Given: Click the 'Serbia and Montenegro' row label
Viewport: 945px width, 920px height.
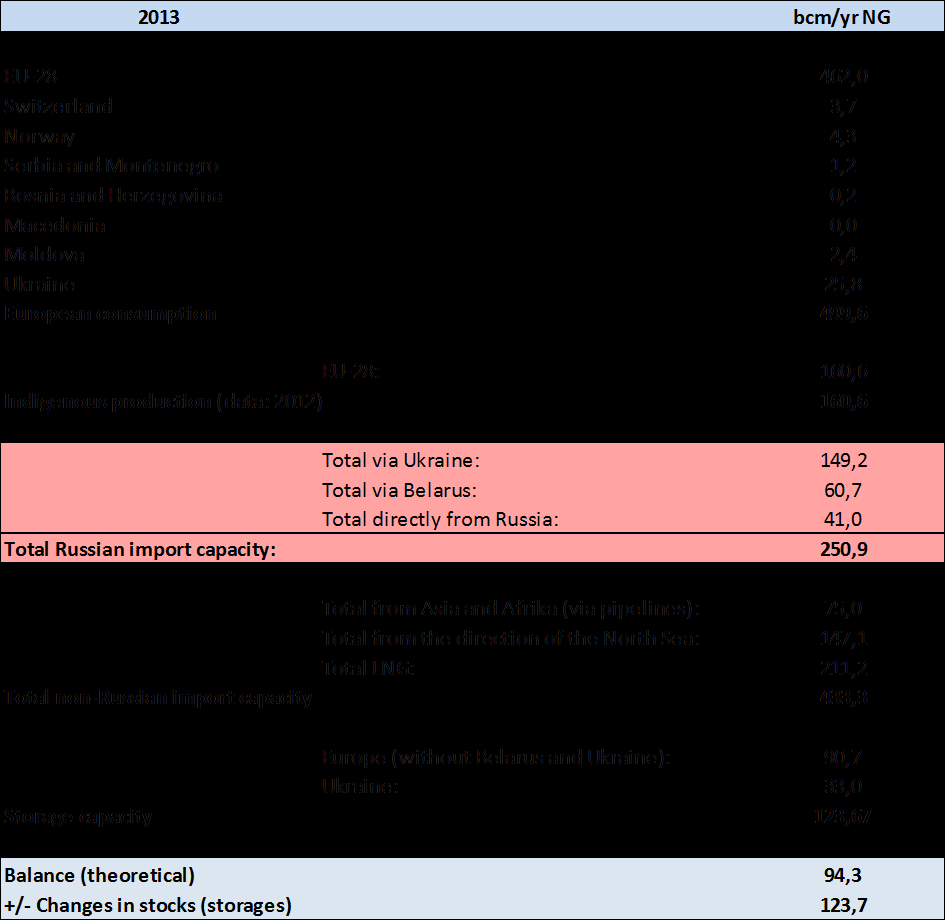Looking at the screenshot, I should [x=111, y=165].
